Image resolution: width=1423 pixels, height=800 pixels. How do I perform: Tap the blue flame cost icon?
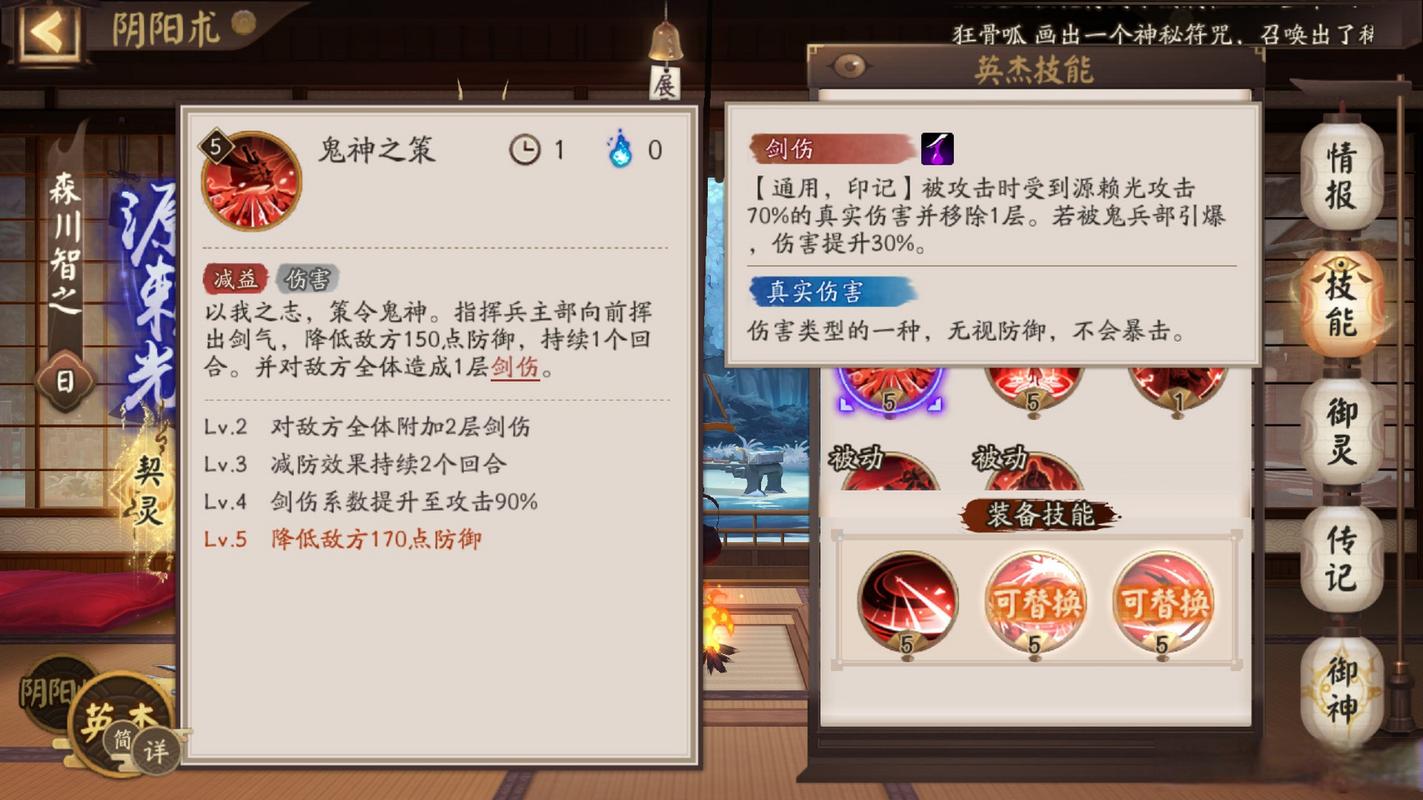click(x=620, y=150)
